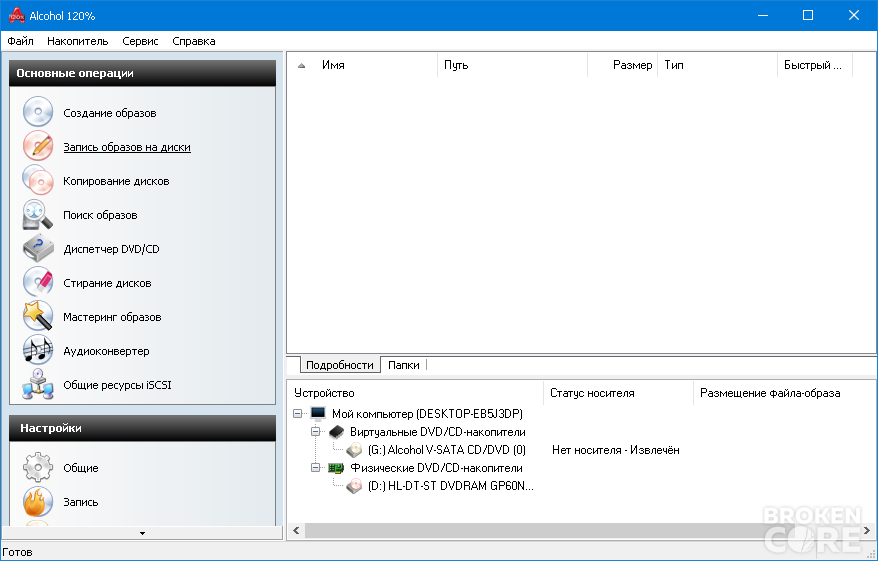Open Мастеринг образов link
878x561 pixels.
[x=112, y=317]
